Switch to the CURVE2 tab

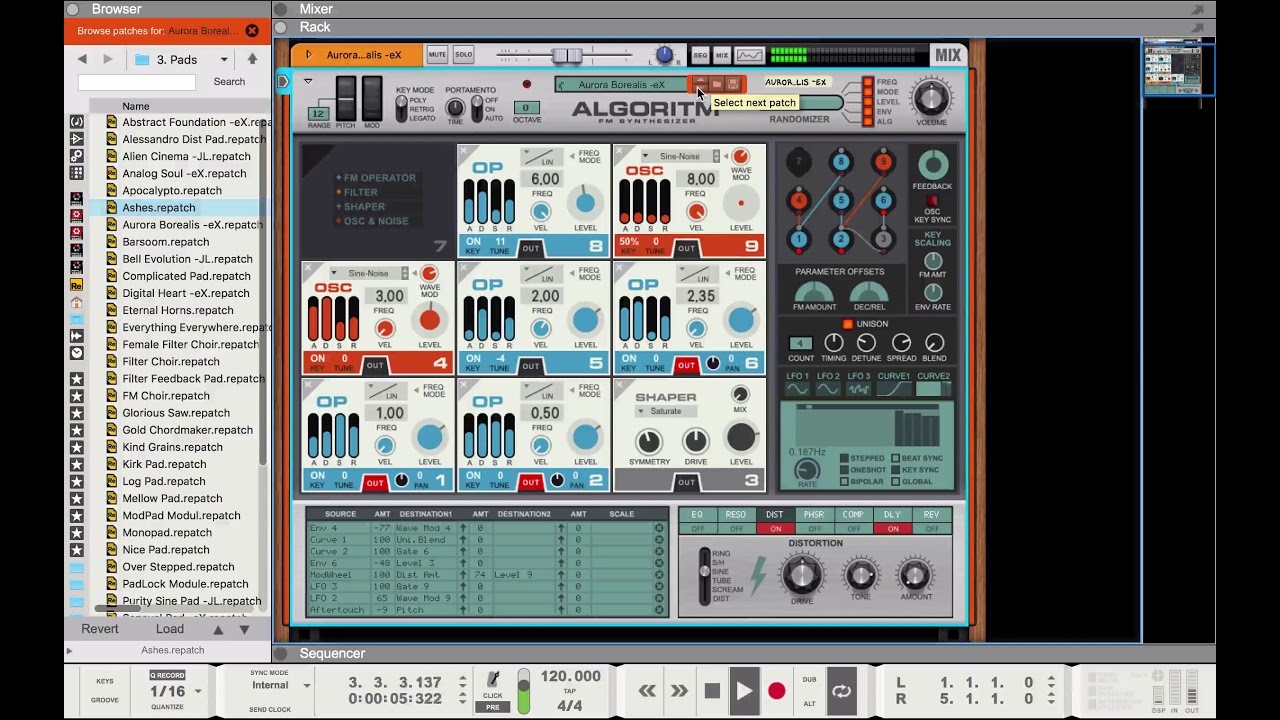933,382
